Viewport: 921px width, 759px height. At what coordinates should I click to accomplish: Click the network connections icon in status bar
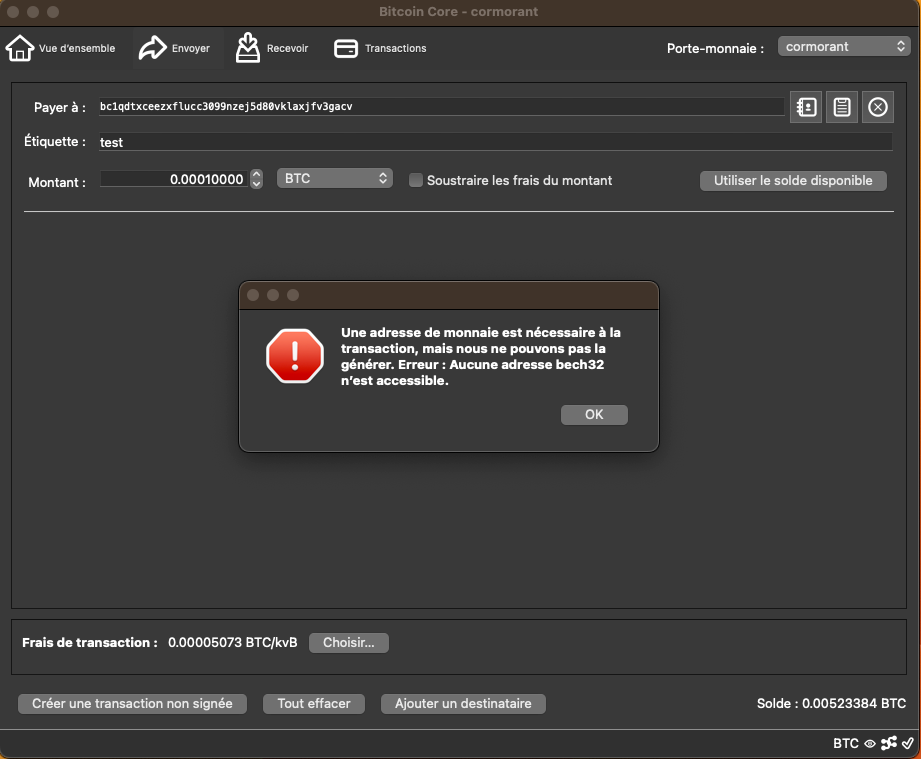coord(888,744)
